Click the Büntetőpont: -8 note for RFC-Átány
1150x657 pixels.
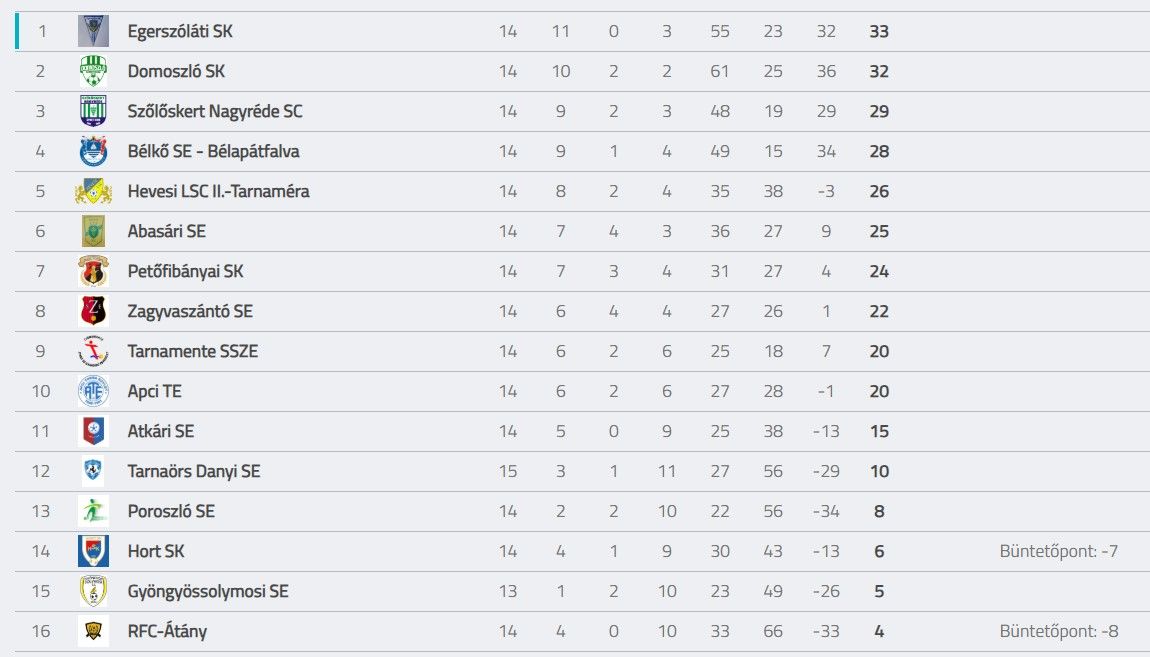(x=1058, y=631)
